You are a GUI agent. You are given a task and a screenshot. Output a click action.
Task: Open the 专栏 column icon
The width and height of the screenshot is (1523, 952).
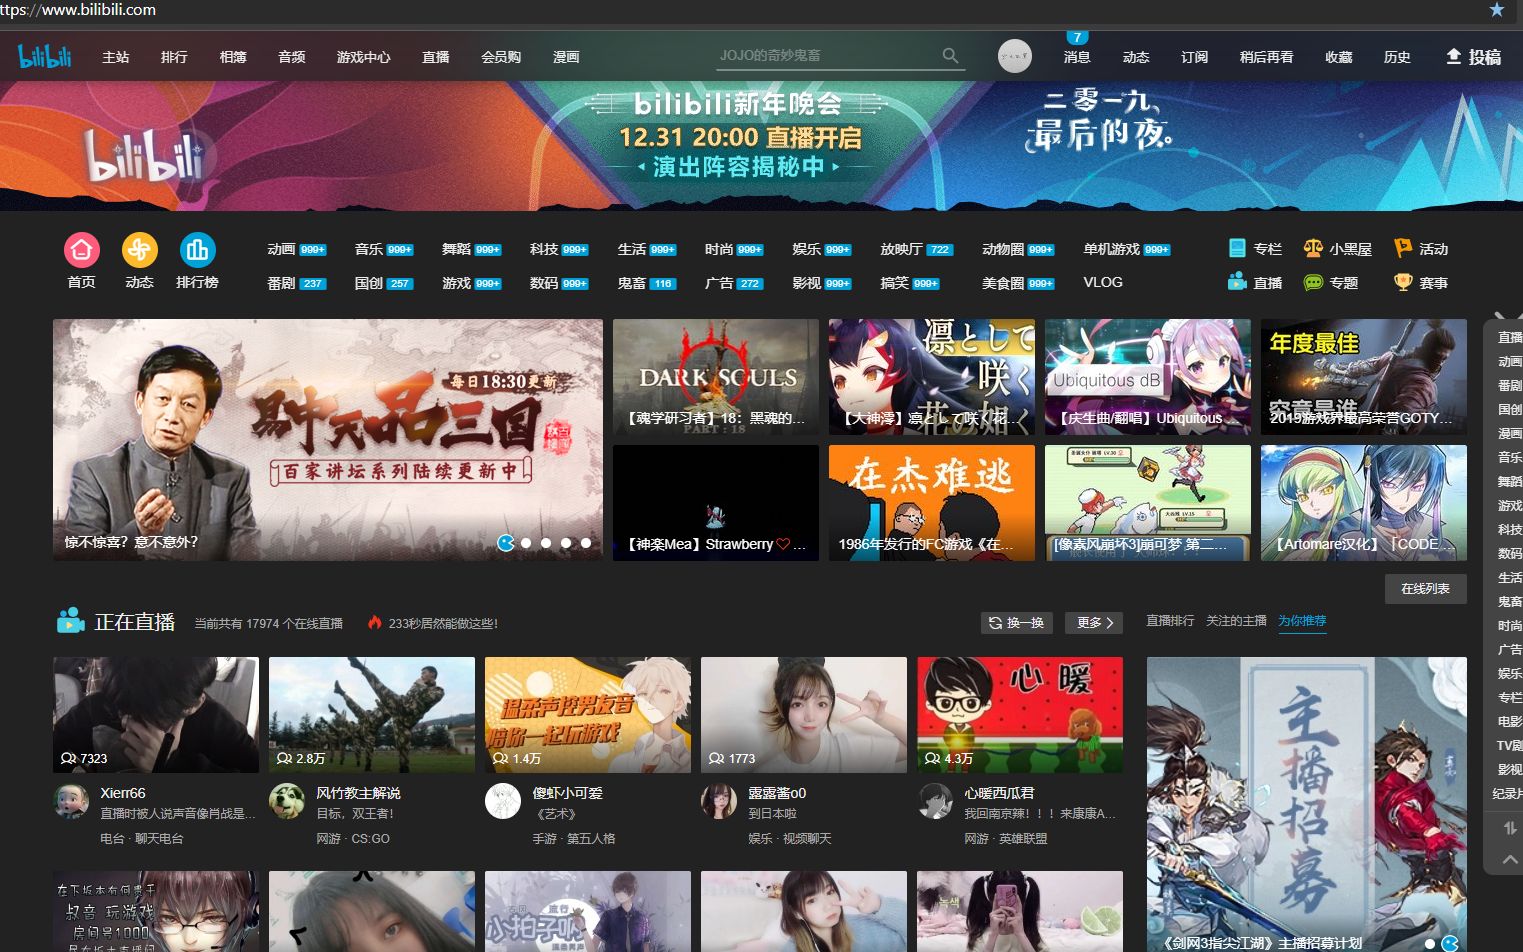(x=1236, y=247)
